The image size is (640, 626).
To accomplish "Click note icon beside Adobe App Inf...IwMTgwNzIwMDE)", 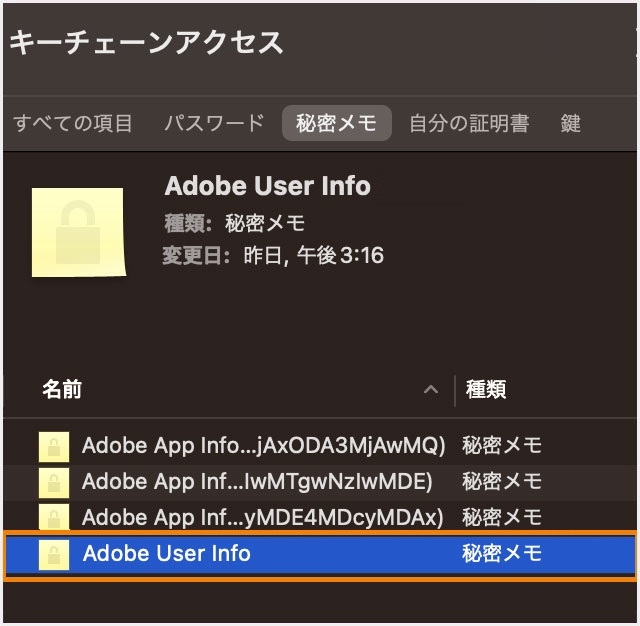I will pos(54,482).
